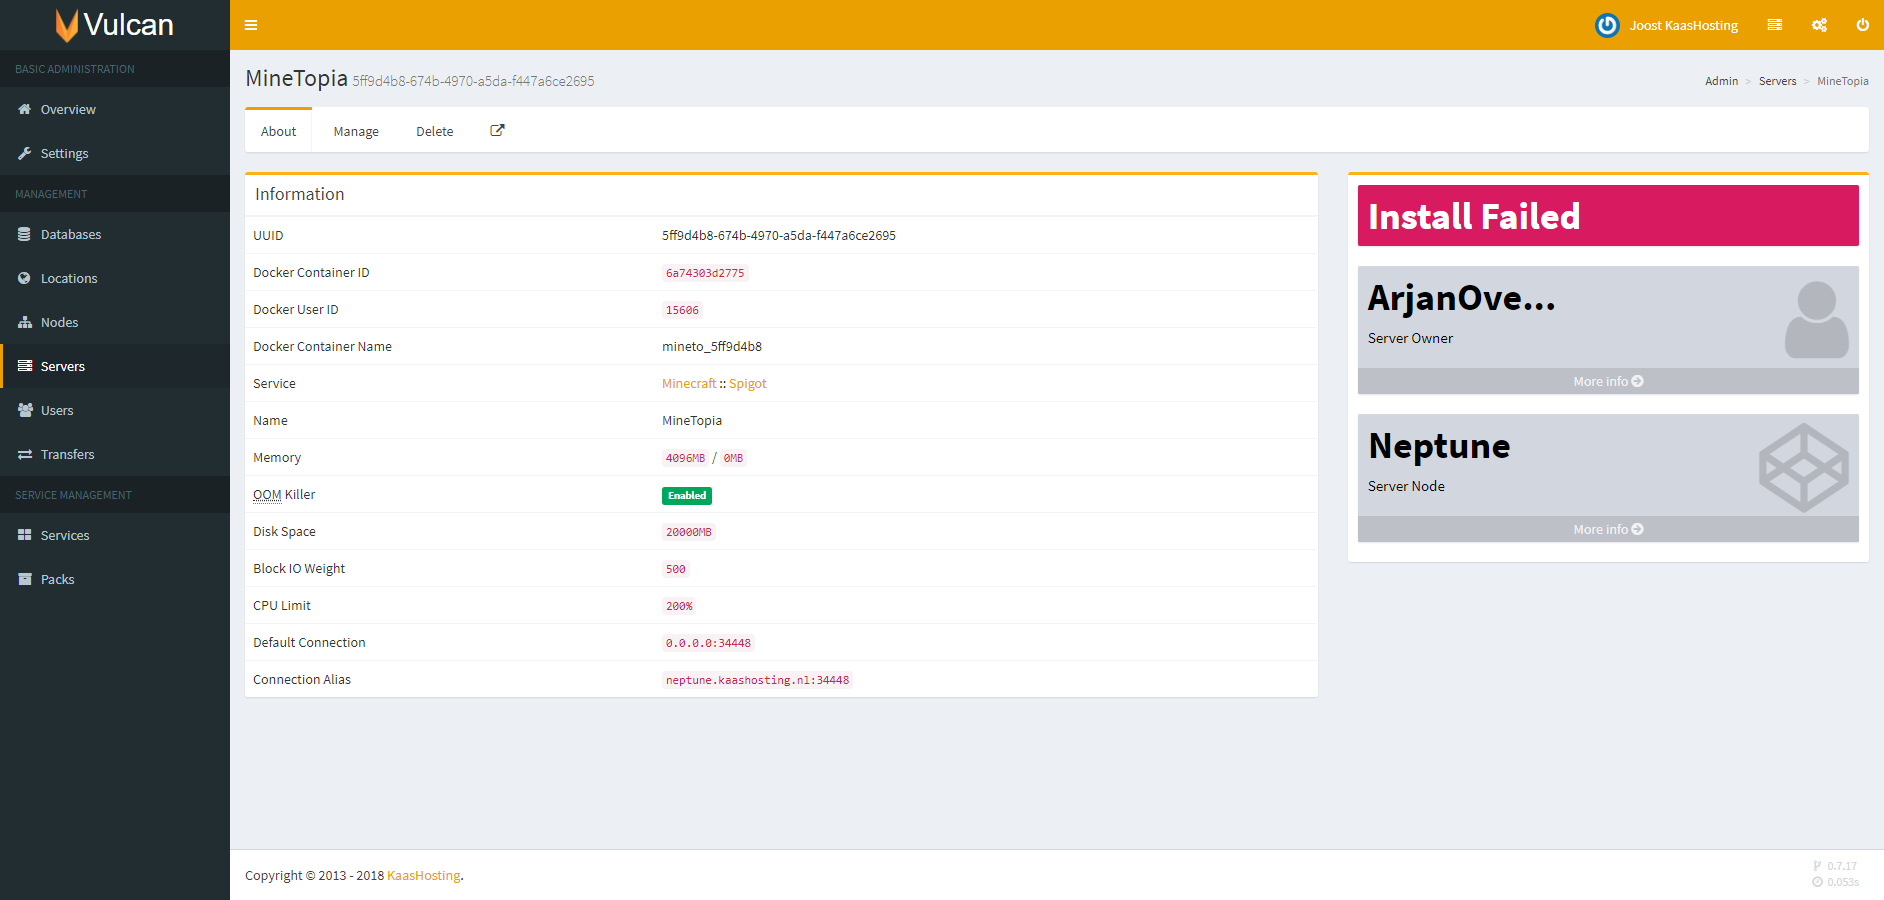Viewport: 1884px width, 900px height.
Task: Click the server list icon in header
Action: click(x=1774, y=25)
